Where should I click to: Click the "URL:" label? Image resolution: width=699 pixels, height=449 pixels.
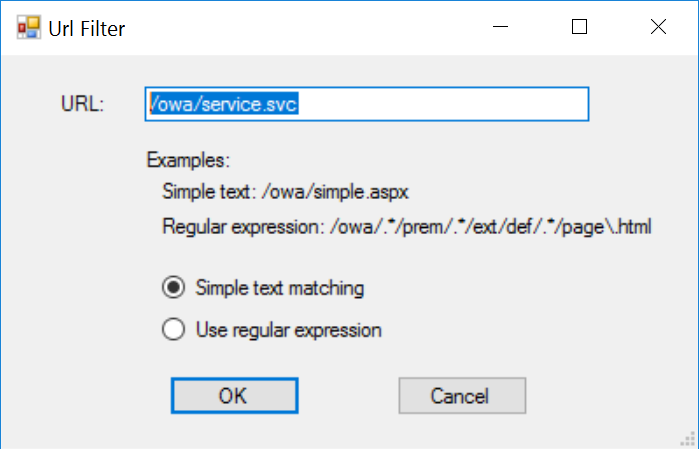coord(83,104)
